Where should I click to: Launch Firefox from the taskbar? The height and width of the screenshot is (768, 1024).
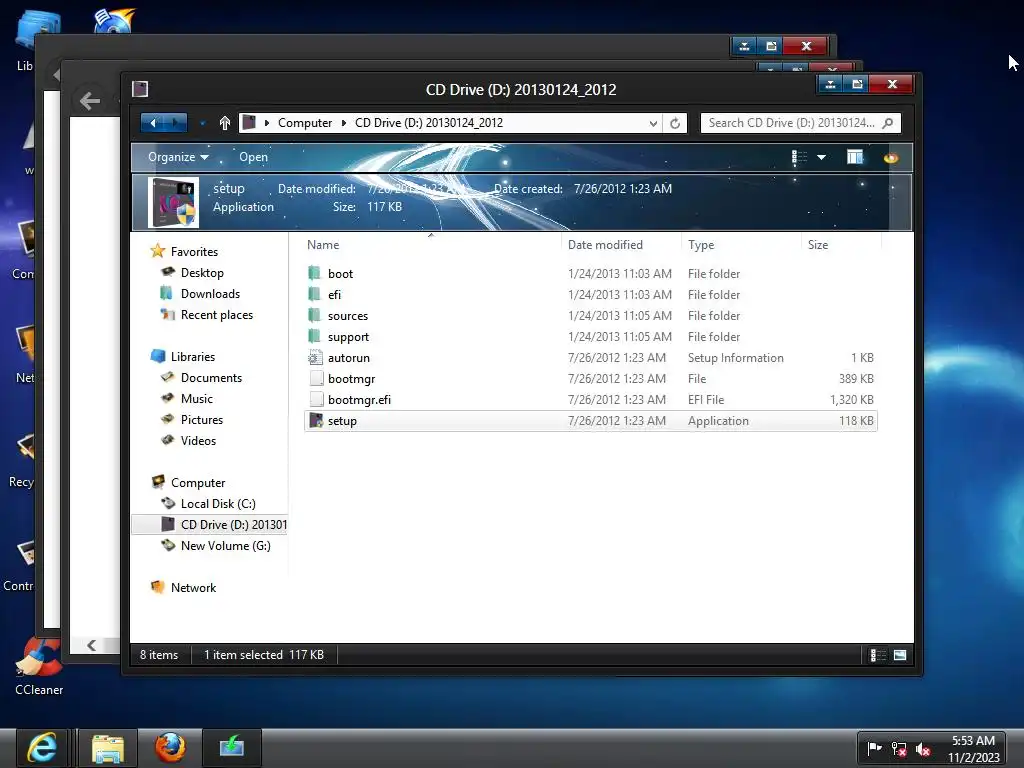pyautogui.click(x=170, y=748)
